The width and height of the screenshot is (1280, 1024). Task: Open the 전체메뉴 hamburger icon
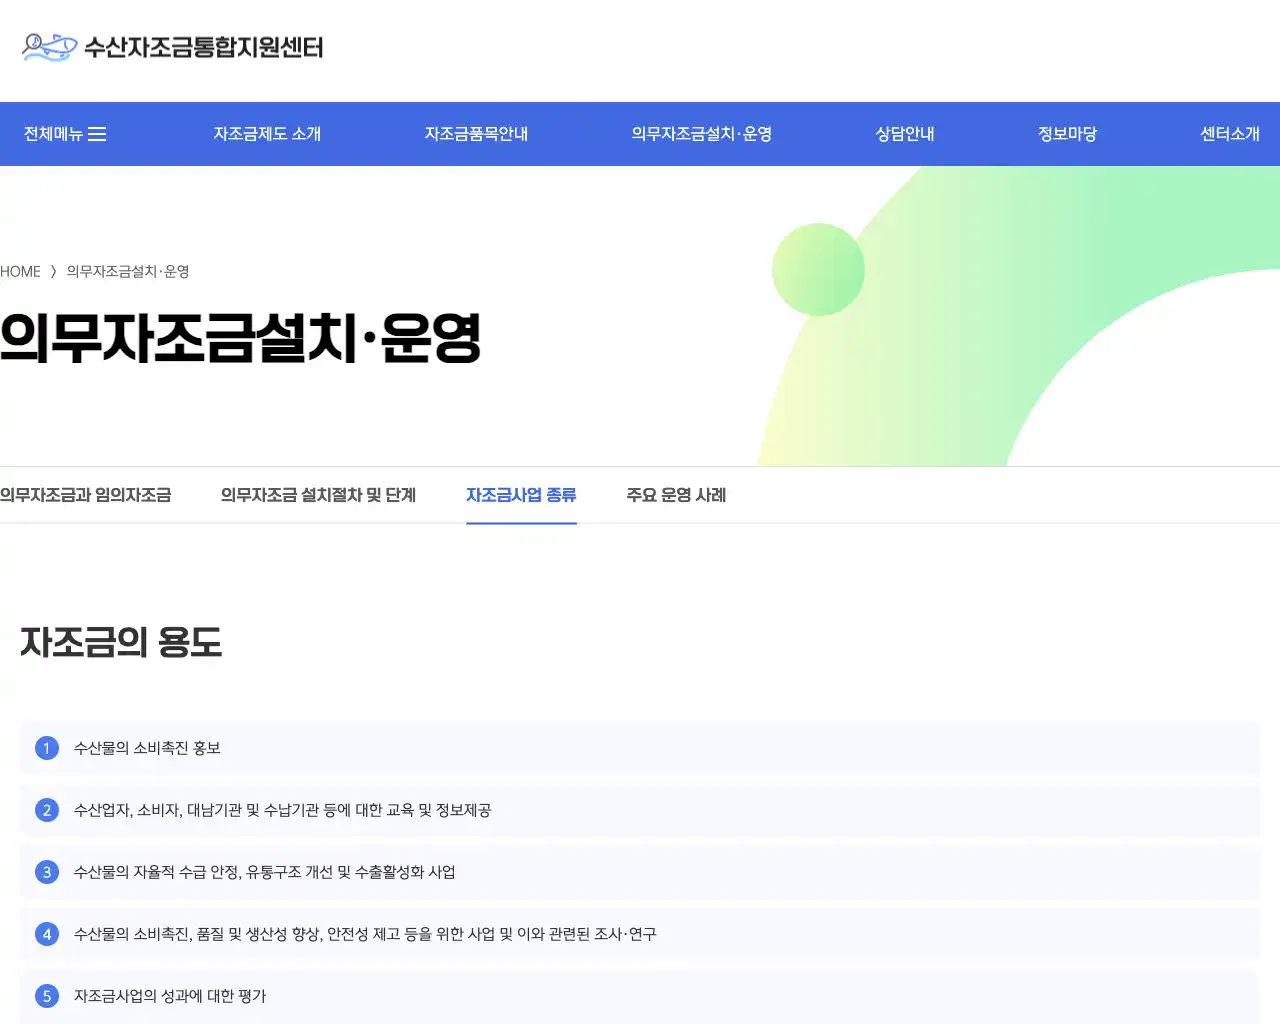coord(99,133)
